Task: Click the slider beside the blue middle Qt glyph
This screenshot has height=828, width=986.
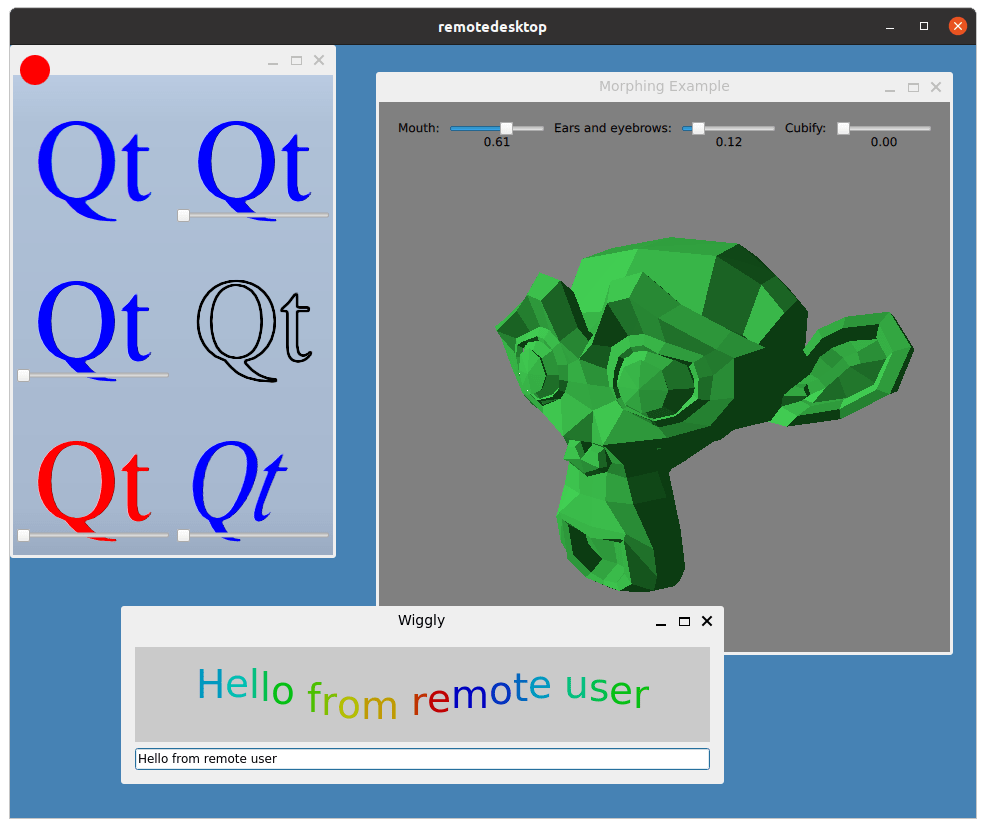Action: (x=22, y=375)
